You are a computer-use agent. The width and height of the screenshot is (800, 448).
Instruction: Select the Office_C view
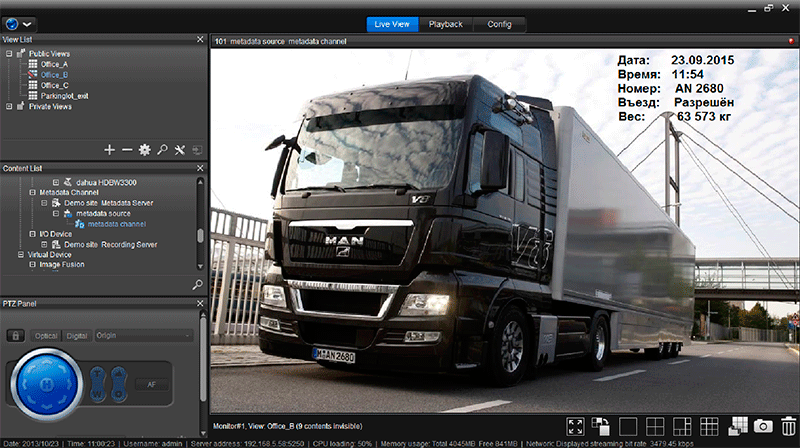(54, 85)
